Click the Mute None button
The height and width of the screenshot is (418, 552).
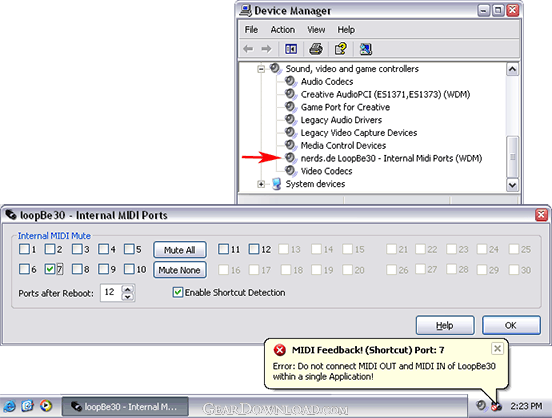[x=180, y=270]
